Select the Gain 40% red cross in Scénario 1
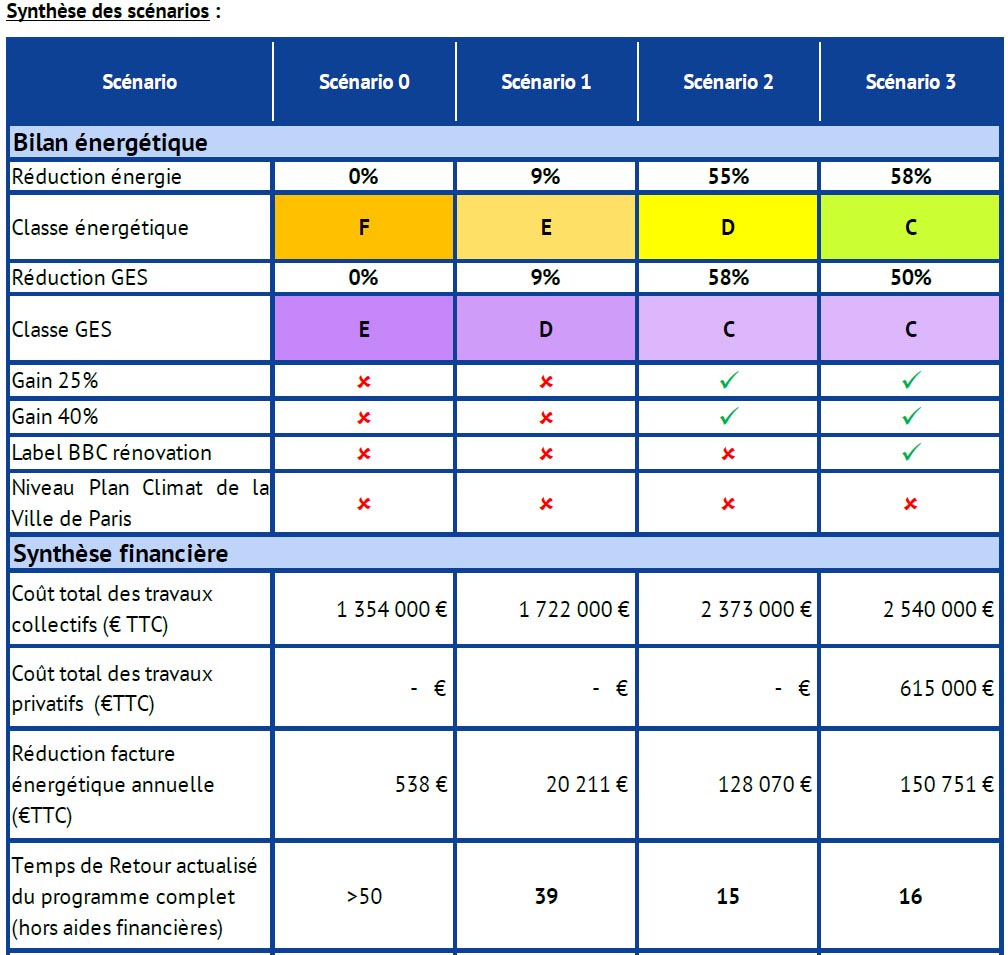 [x=546, y=417]
